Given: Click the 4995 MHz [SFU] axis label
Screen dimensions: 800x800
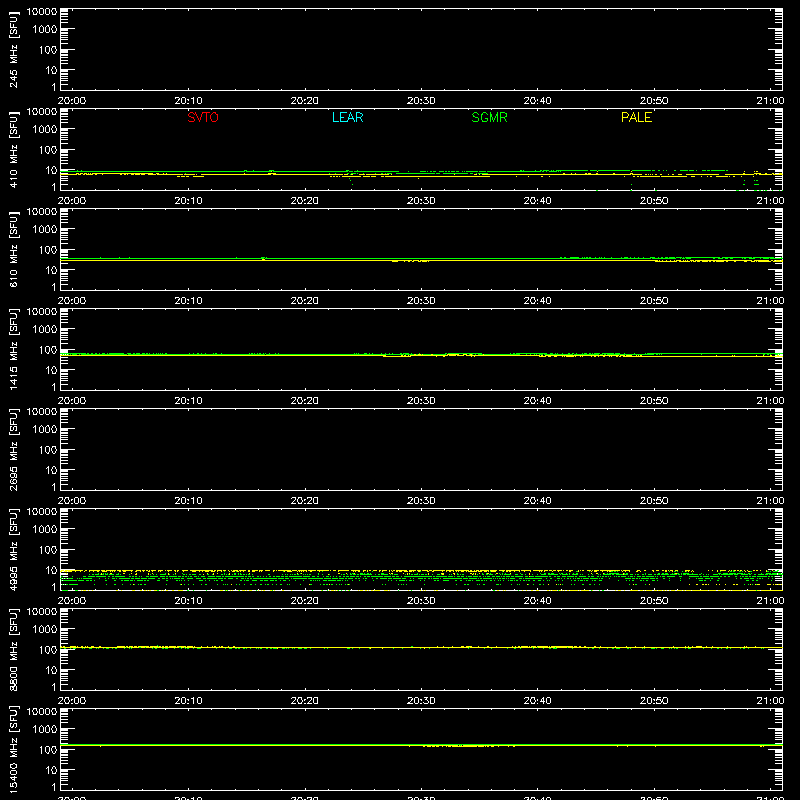Looking at the screenshot, I should (13, 549).
